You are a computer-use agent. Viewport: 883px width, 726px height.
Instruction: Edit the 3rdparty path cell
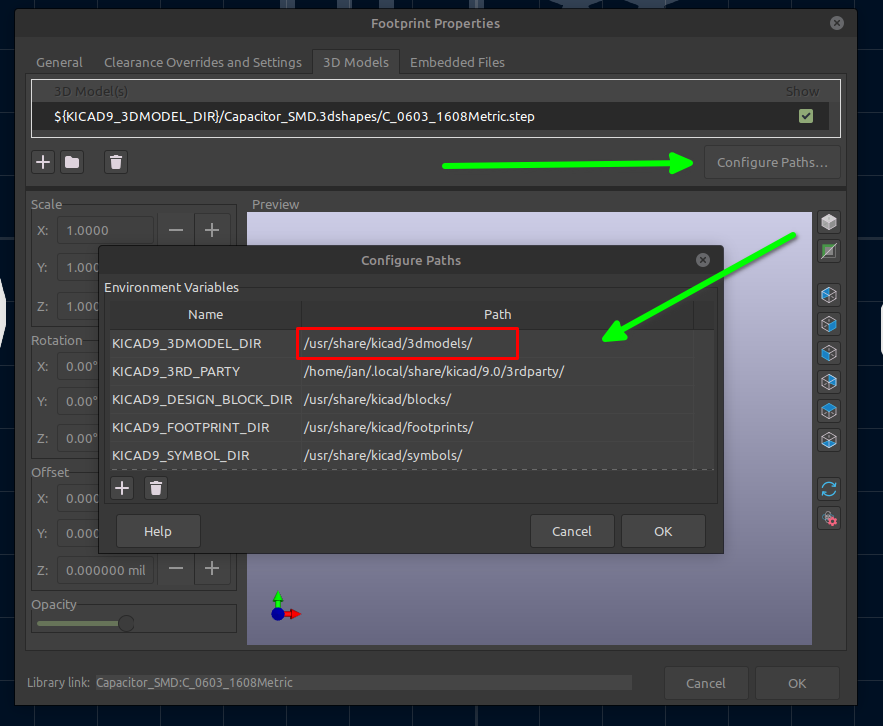497,372
